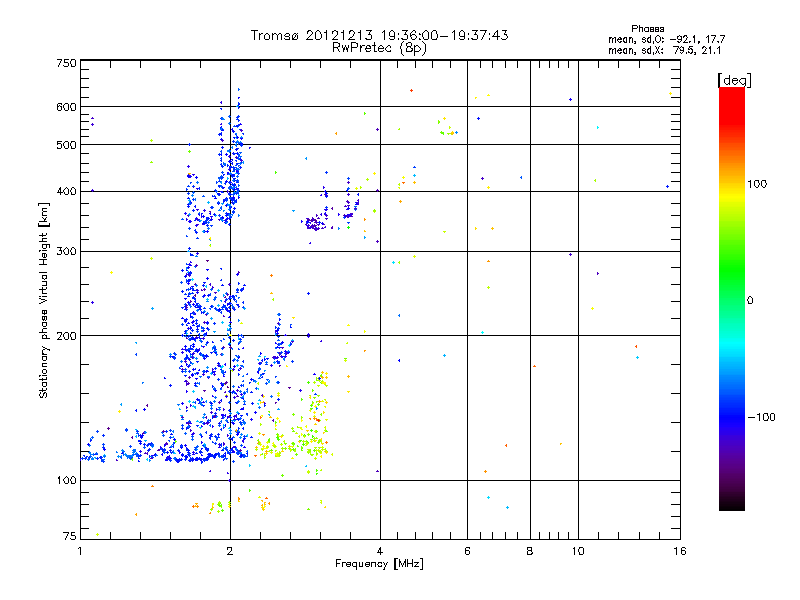This screenshot has width=800, height=600.
Task: Click the y-axis tick label '100'
Action: pos(66,481)
